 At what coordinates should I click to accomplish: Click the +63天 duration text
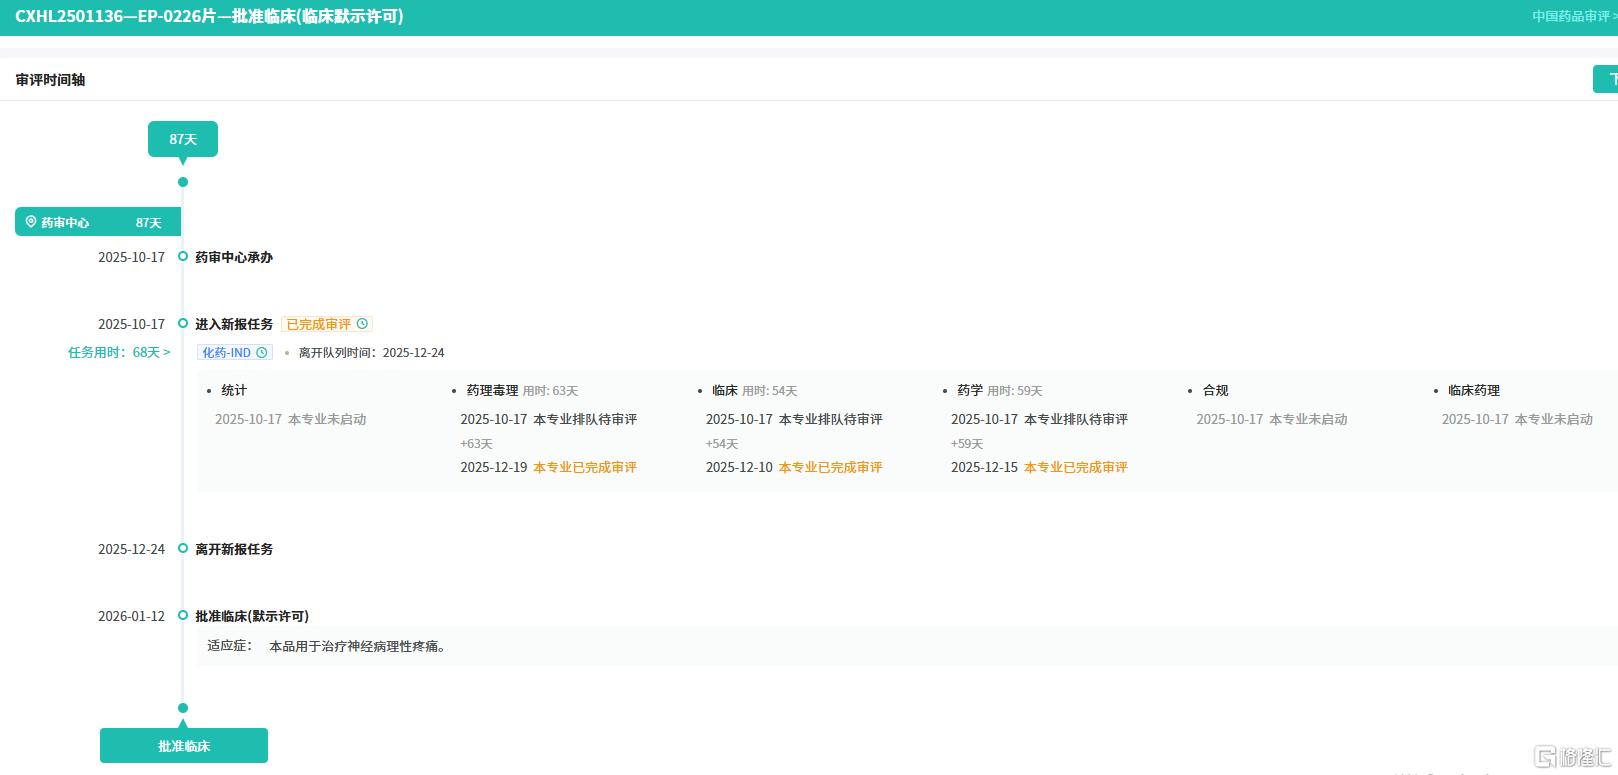pyautogui.click(x=476, y=444)
